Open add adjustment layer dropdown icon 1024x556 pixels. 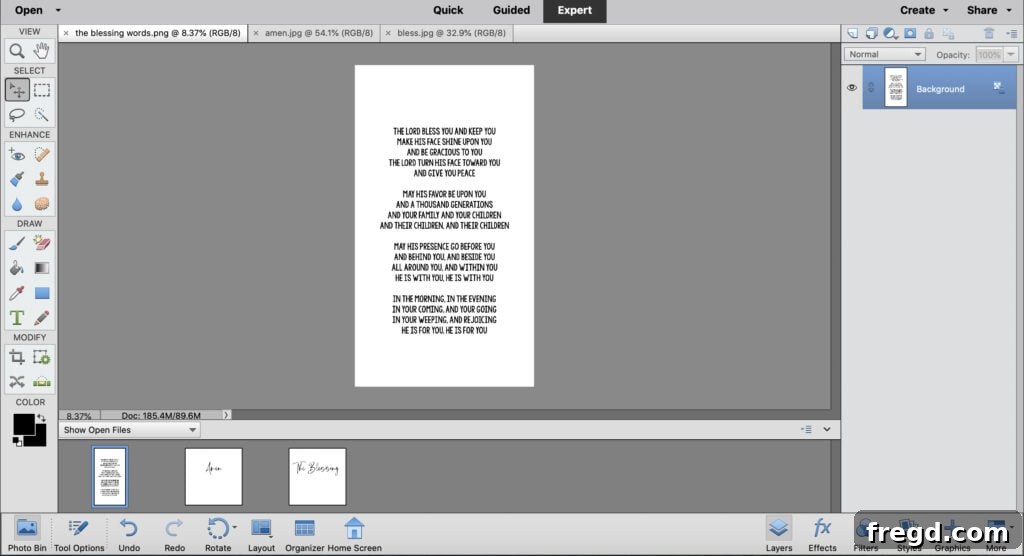click(890, 33)
